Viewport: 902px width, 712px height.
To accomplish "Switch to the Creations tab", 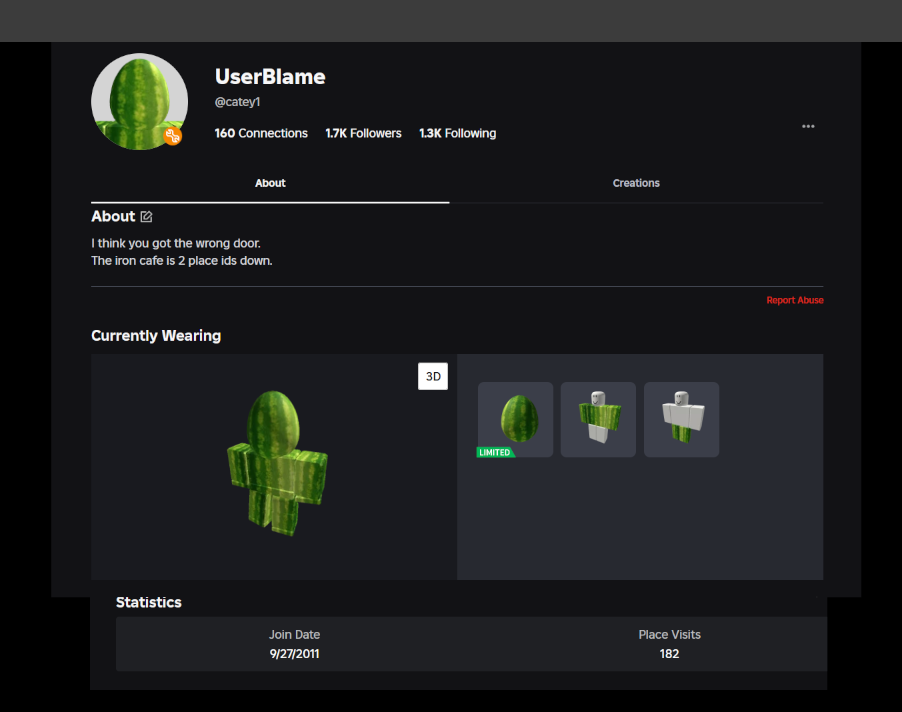I will [x=636, y=183].
